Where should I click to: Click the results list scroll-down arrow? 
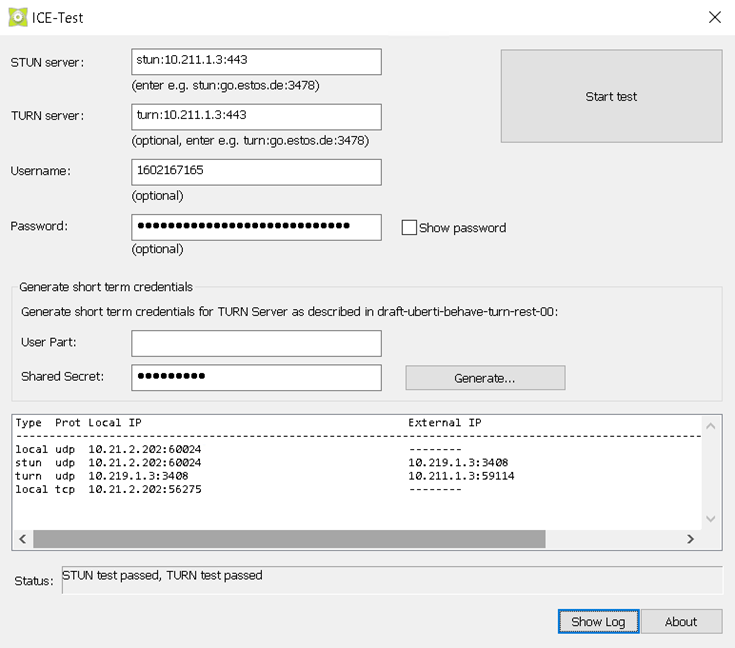coord(711,518)
